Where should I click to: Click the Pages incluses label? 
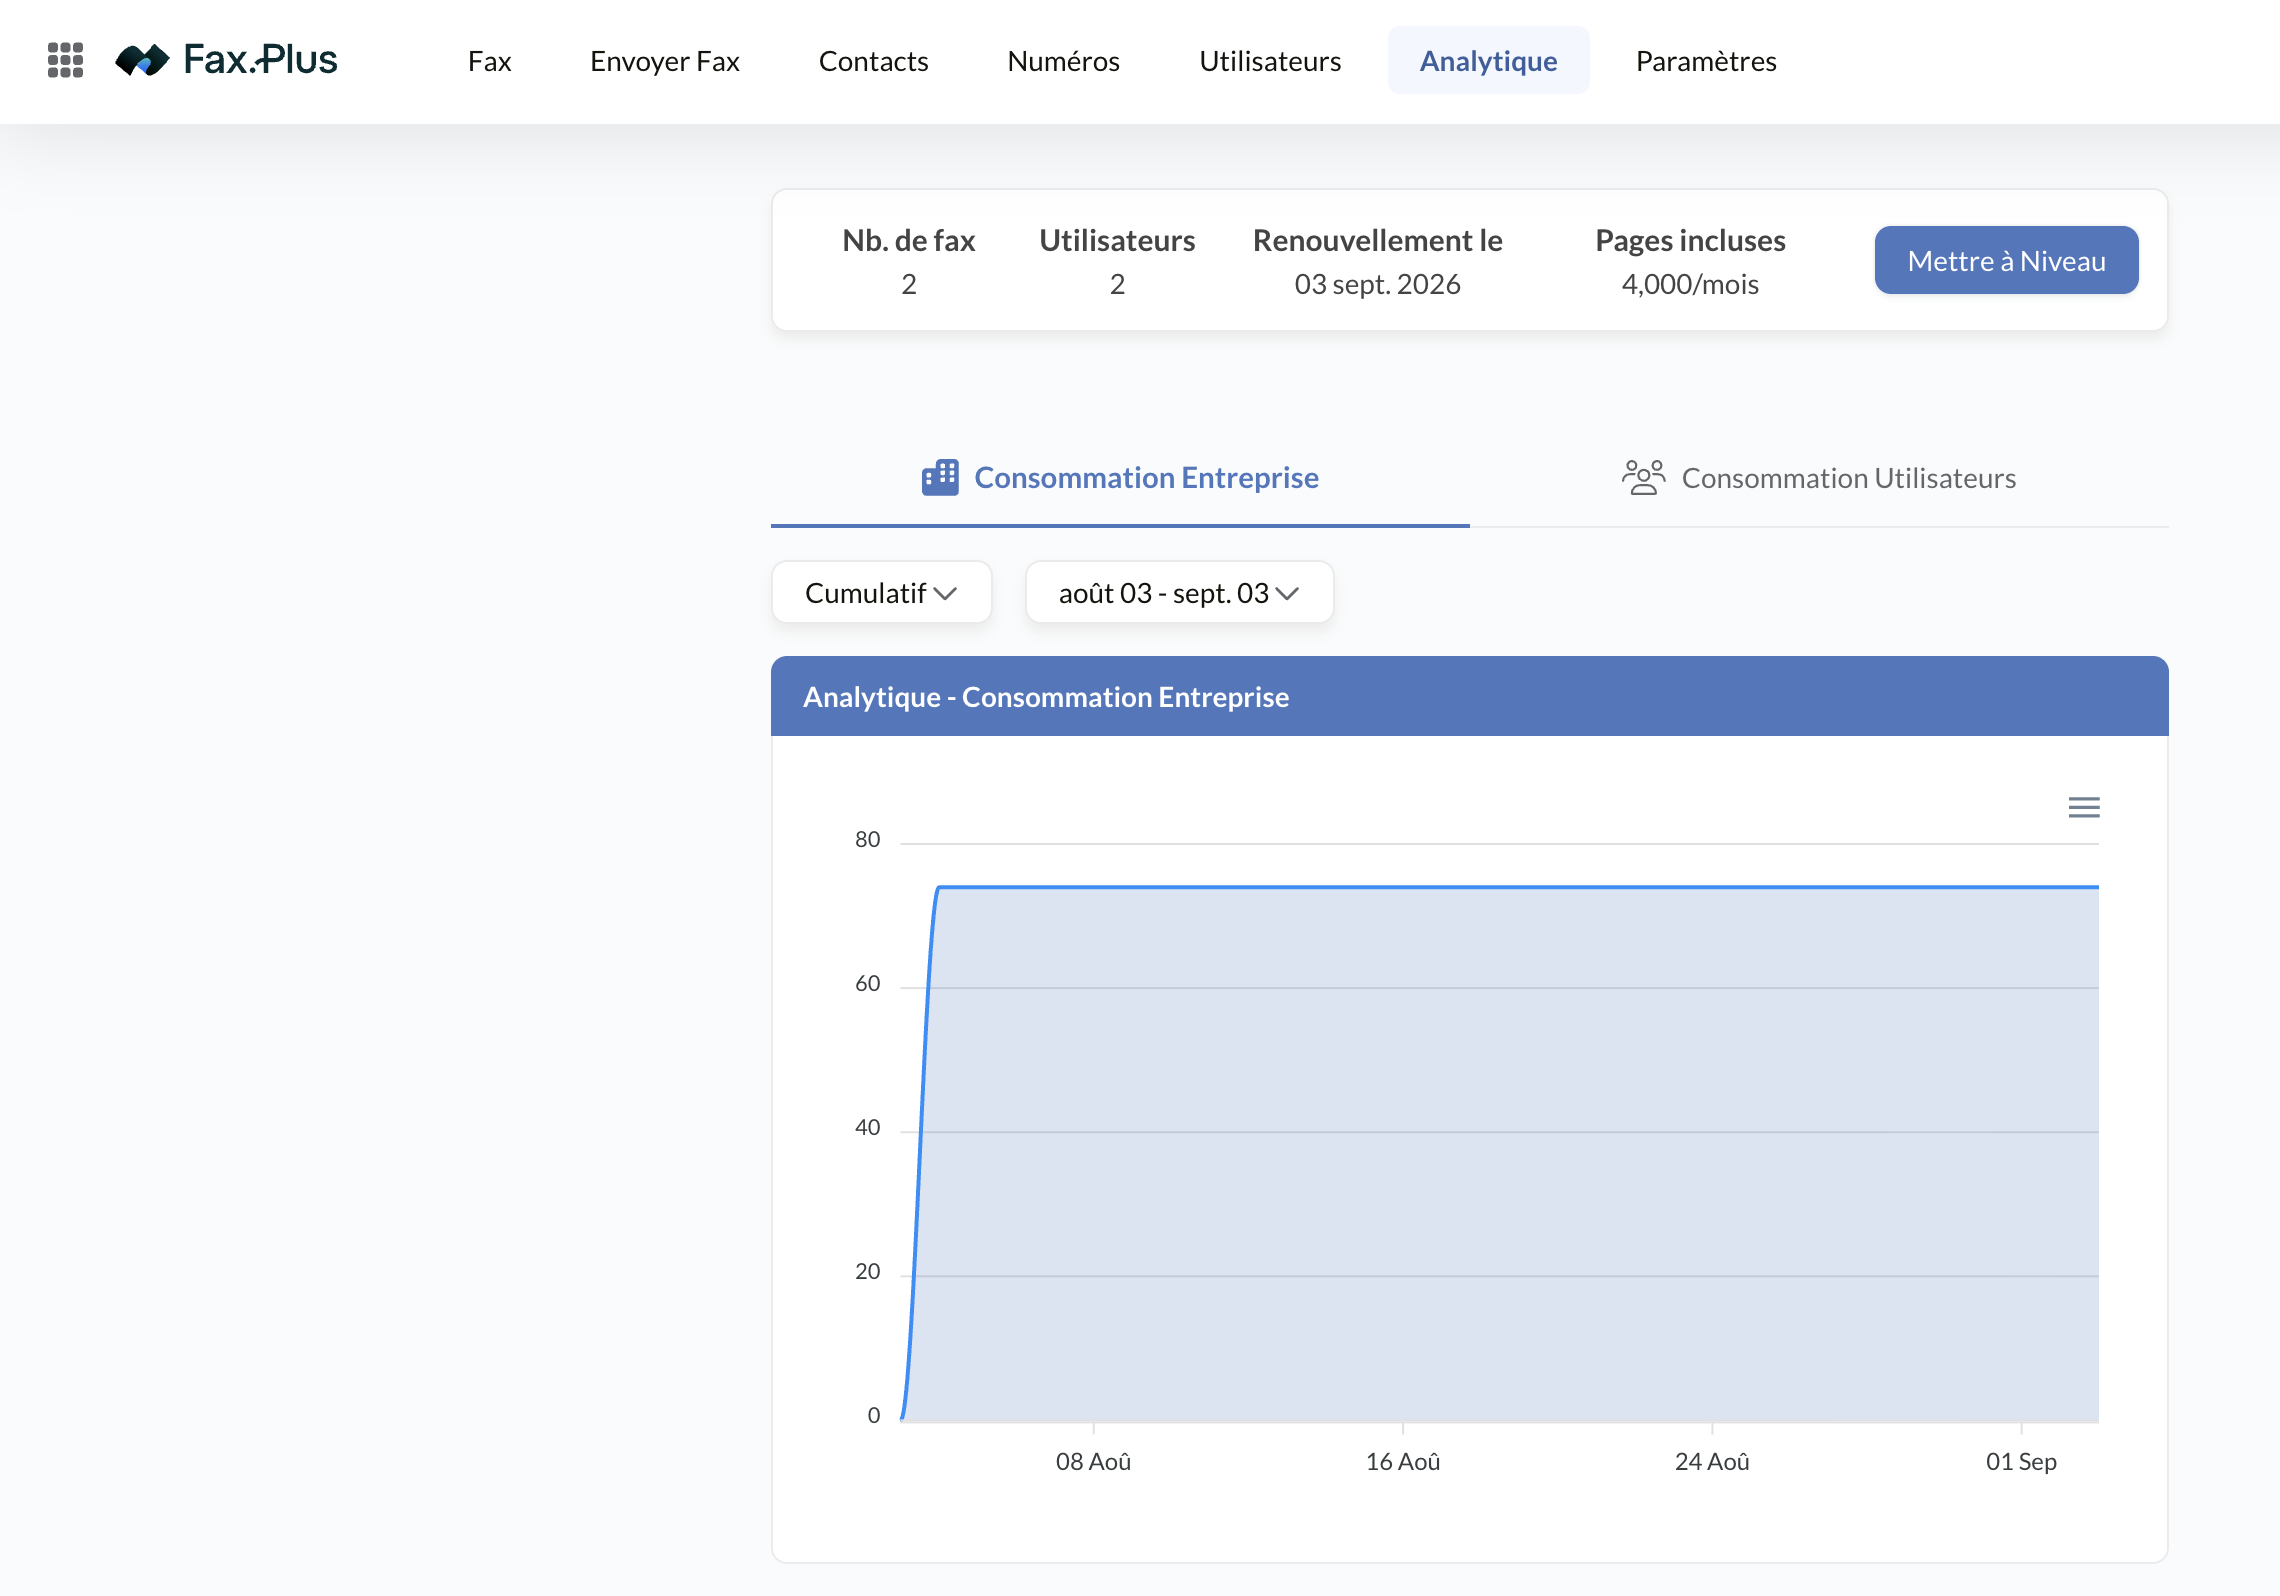[1690, 240]
